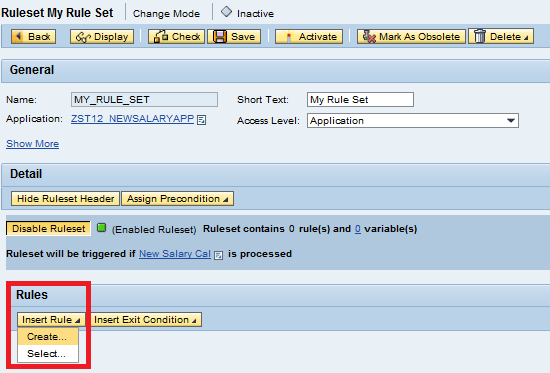The image size is (550, 373).
Task: Click the Disable Ruleset button
Action: [x=48, y=228]
